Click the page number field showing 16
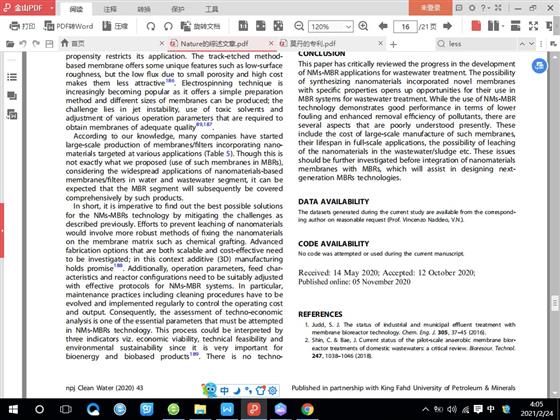Screen dimensions: 560x420 tap(405, 26)
